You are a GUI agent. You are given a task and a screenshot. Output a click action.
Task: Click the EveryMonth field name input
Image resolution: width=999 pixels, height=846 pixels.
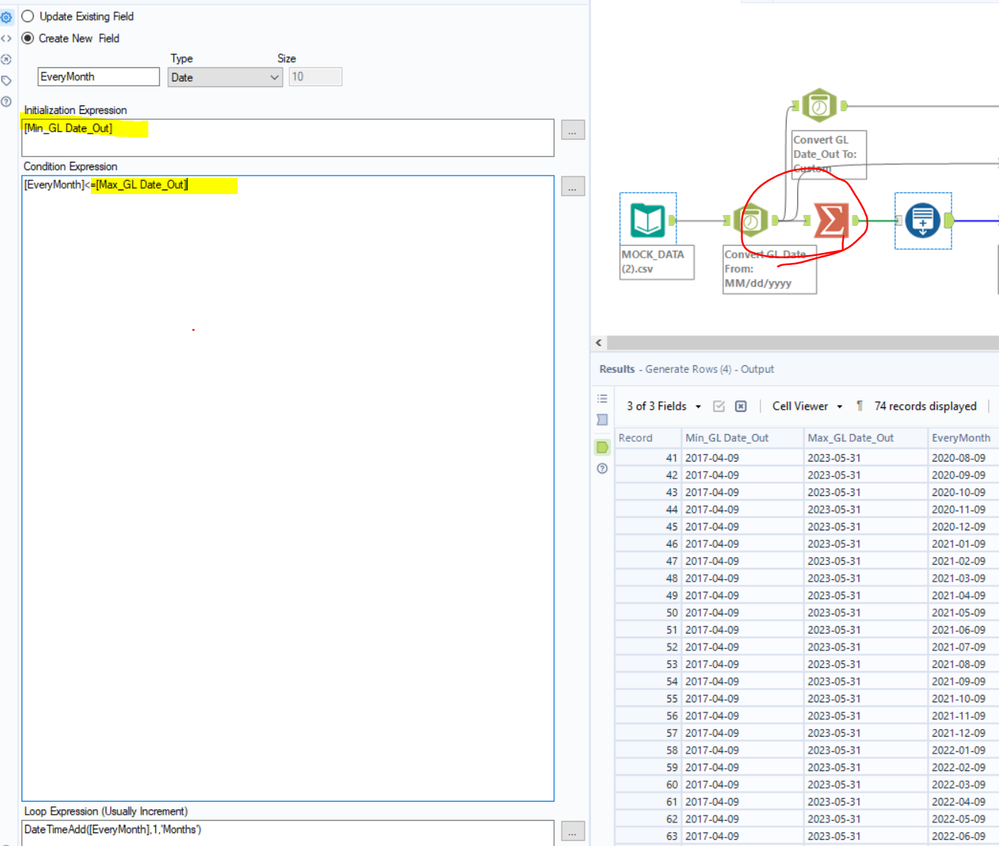[99, 77]
